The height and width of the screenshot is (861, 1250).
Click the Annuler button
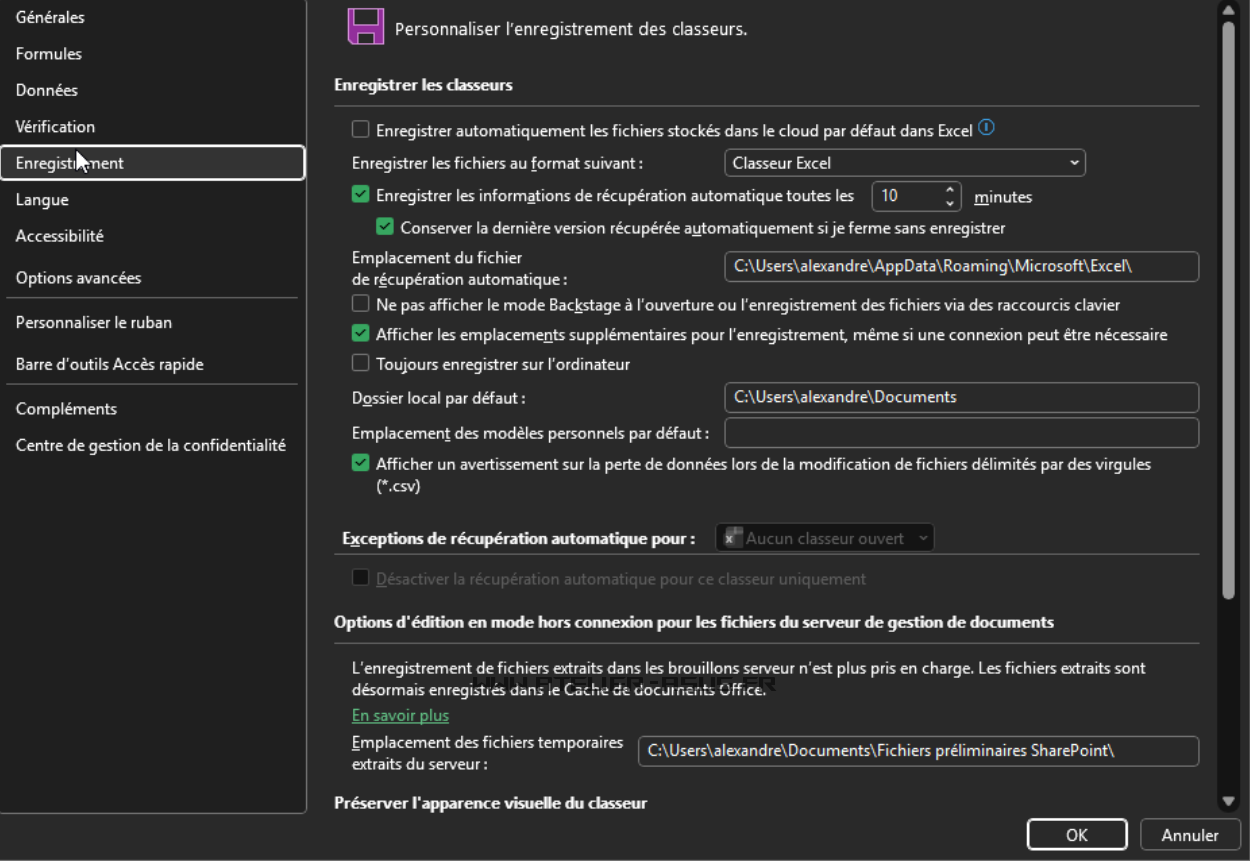pos(1190,835)
